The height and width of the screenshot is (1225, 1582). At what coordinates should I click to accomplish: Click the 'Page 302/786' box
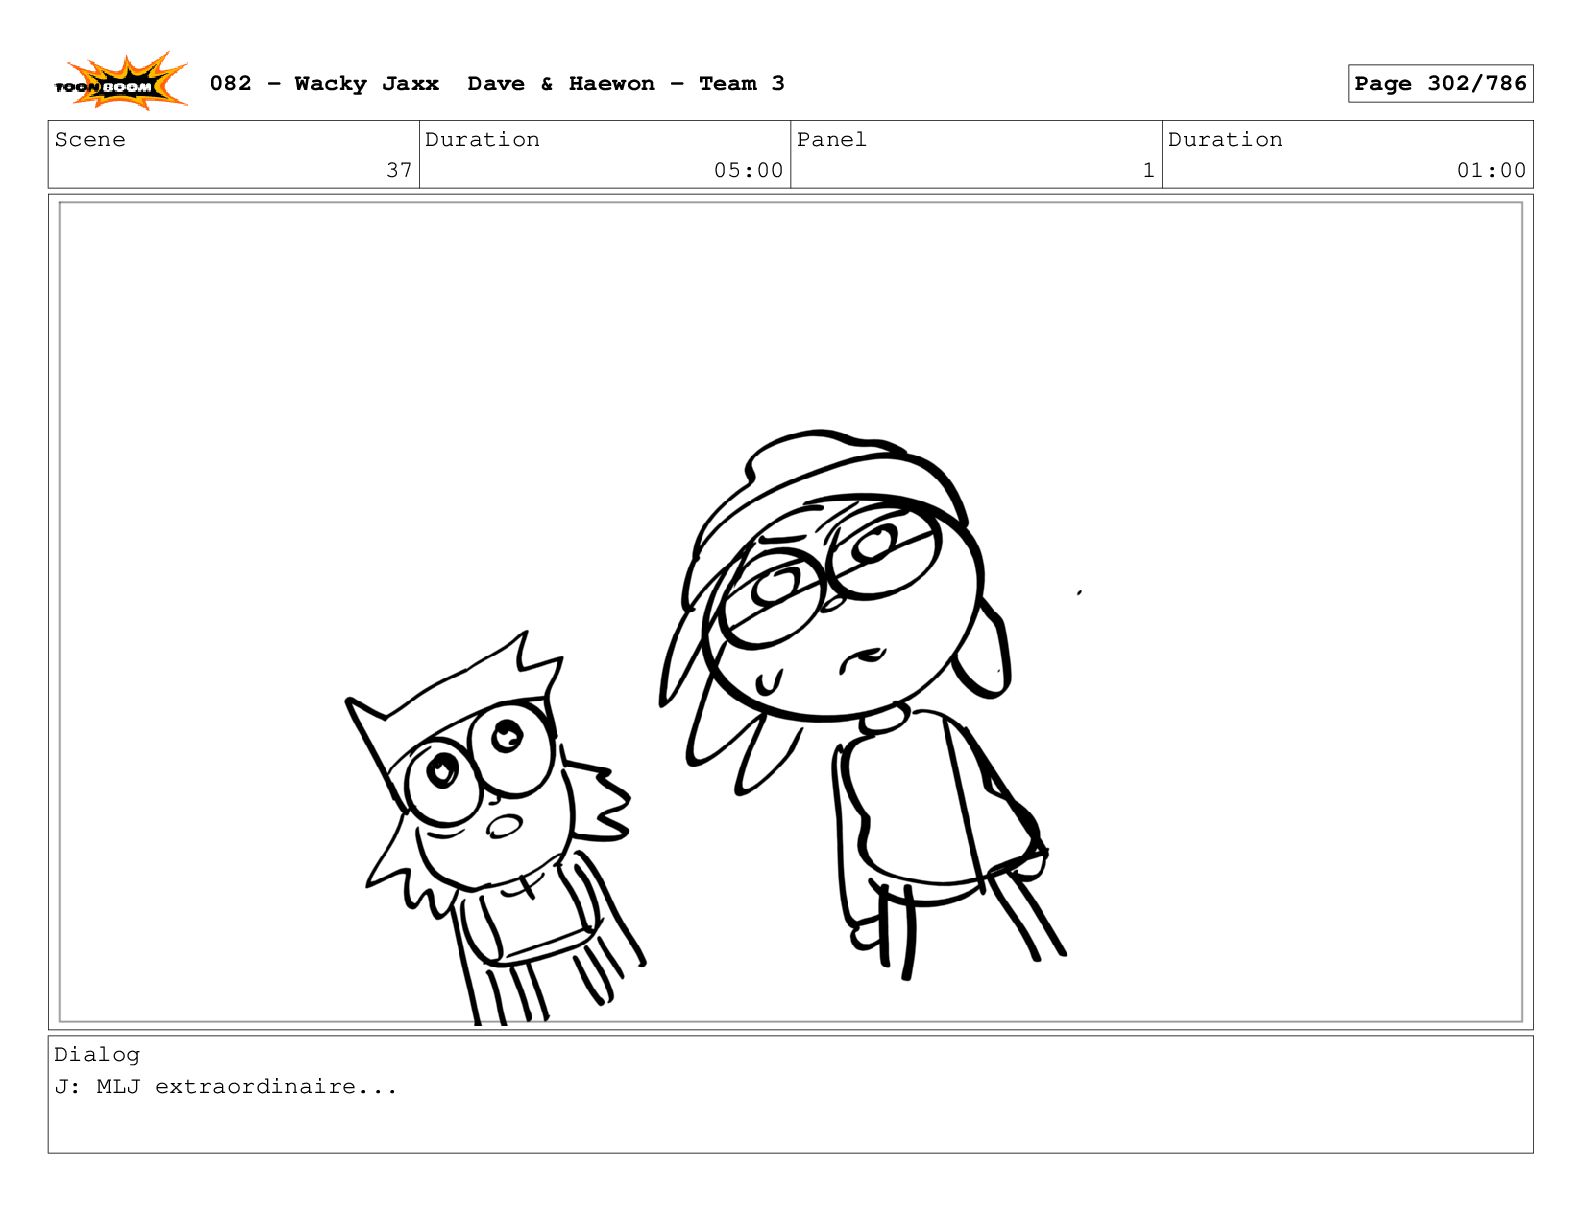click(x=1440, y=84)
